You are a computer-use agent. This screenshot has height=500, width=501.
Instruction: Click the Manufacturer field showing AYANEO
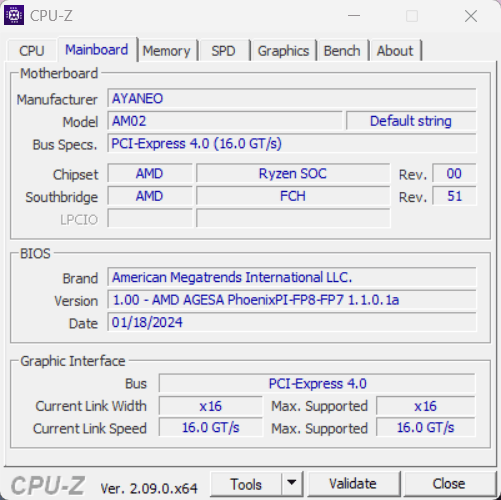(292, 98)
